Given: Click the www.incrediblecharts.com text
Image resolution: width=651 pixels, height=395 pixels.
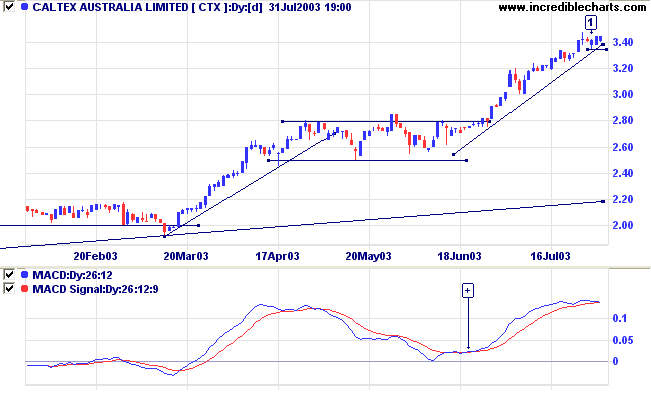Looking at the screenshot, I should tap(572, 7).
